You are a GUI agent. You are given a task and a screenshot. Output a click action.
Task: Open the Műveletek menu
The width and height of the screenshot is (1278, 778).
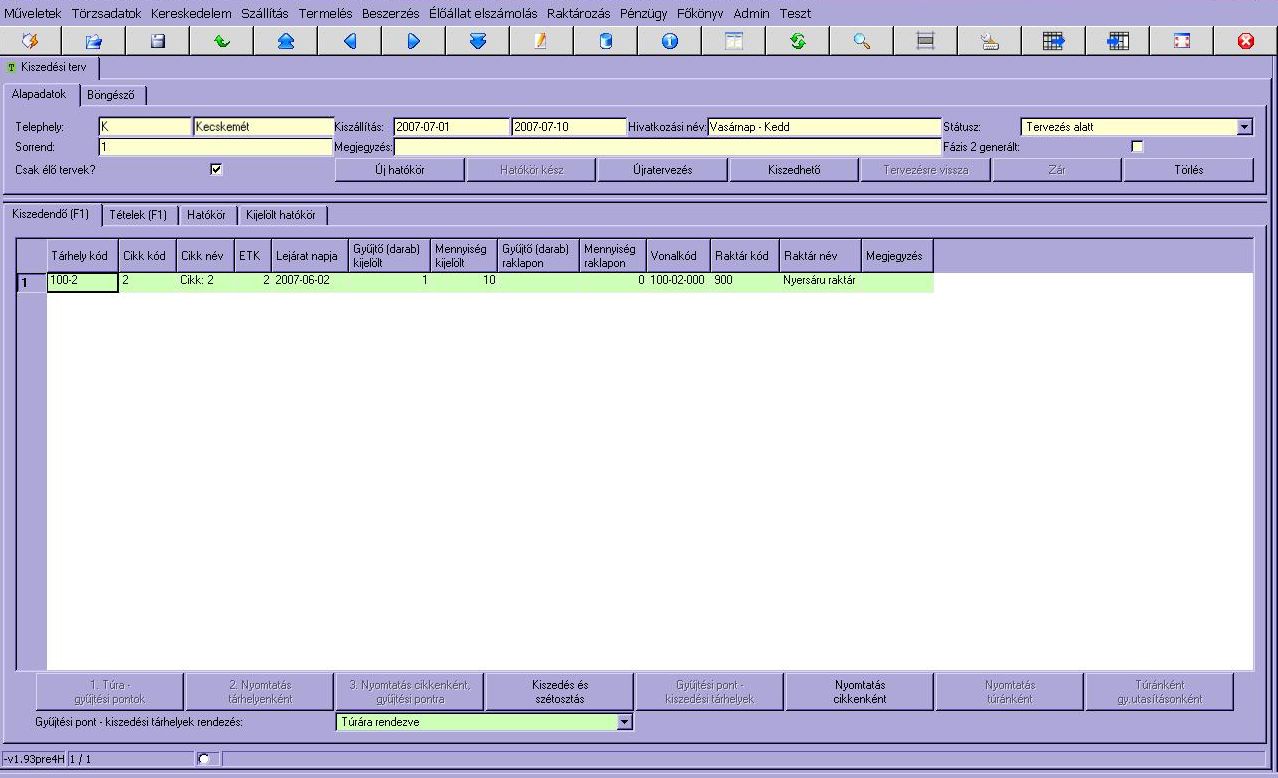33,14
